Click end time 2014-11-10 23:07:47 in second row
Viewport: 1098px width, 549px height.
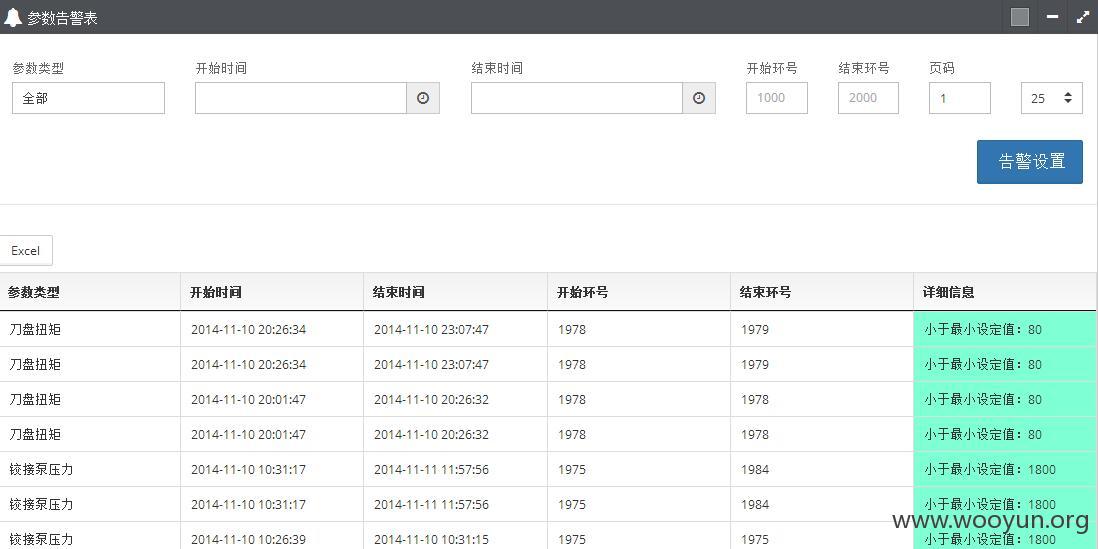431,365
